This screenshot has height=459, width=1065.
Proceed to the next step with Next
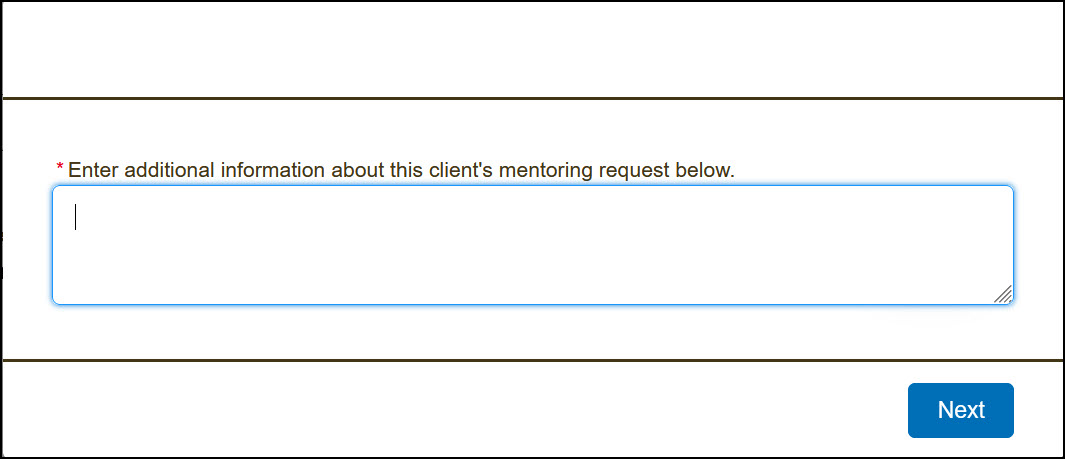960,410
